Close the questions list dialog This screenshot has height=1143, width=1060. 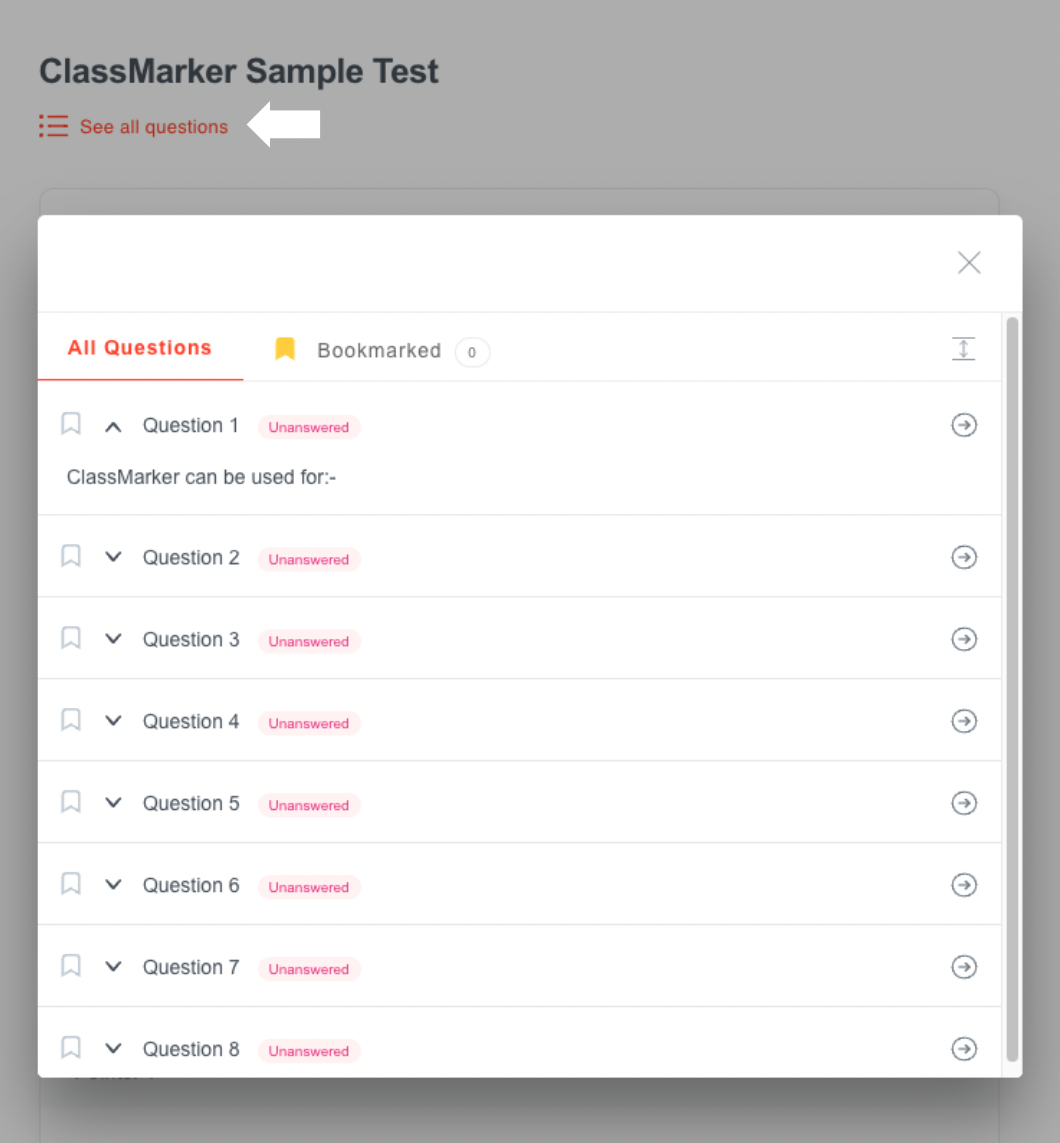(x=969, y=263)
